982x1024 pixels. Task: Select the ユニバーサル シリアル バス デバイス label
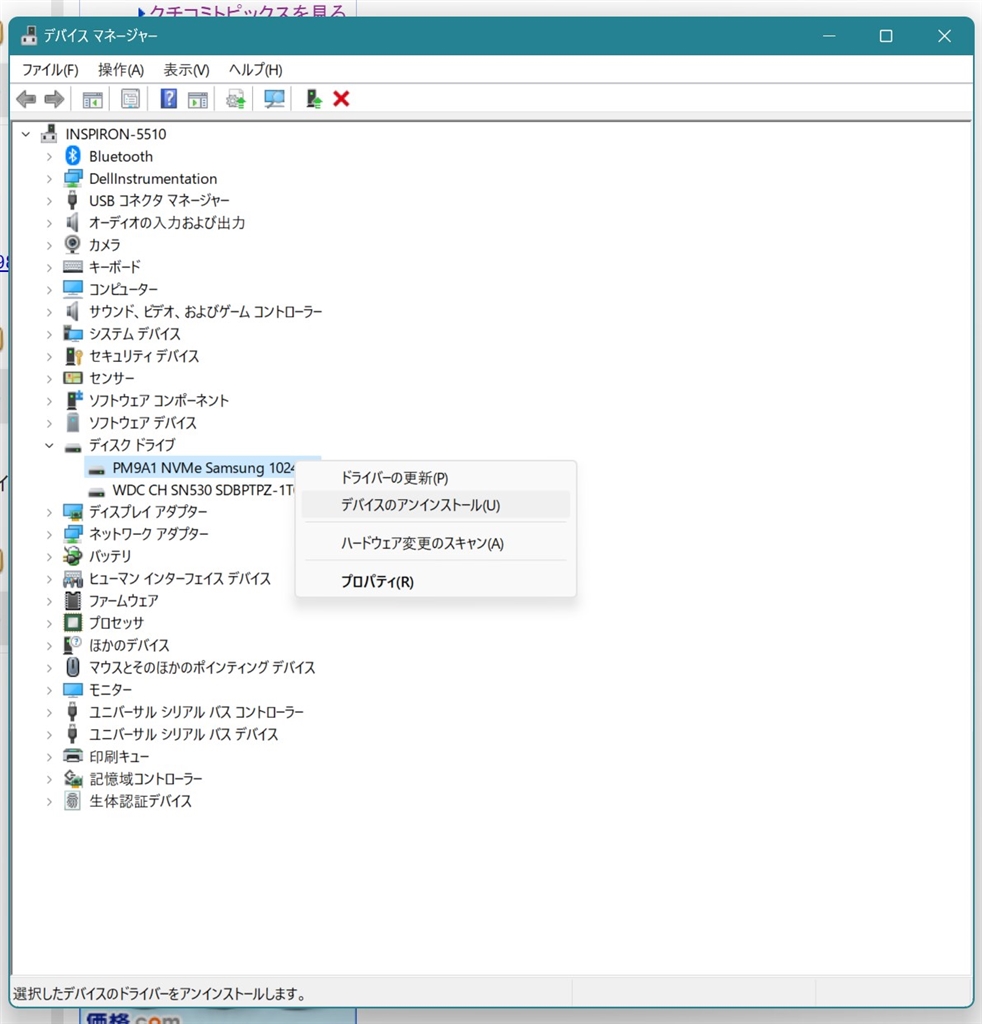[x=183, y=734]
